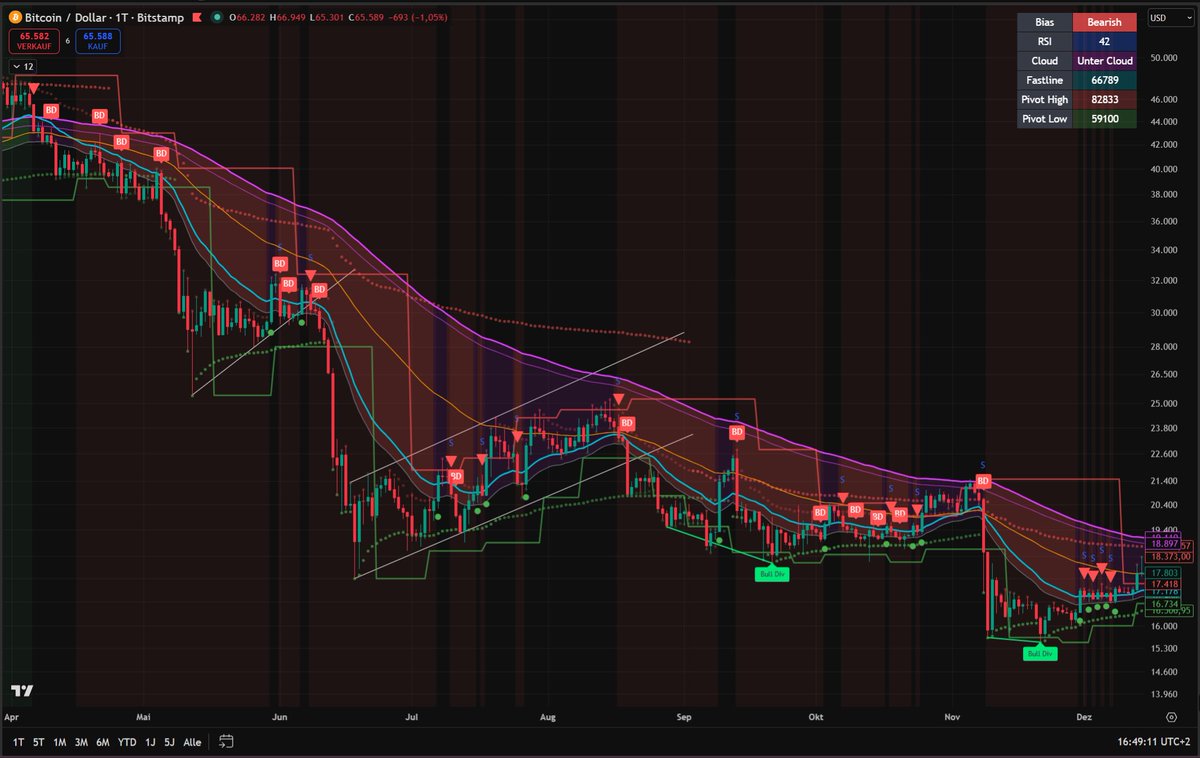This screenshot has width=1200, height=758.
Task: Select the YTD time range
Action: coord(127,742)
